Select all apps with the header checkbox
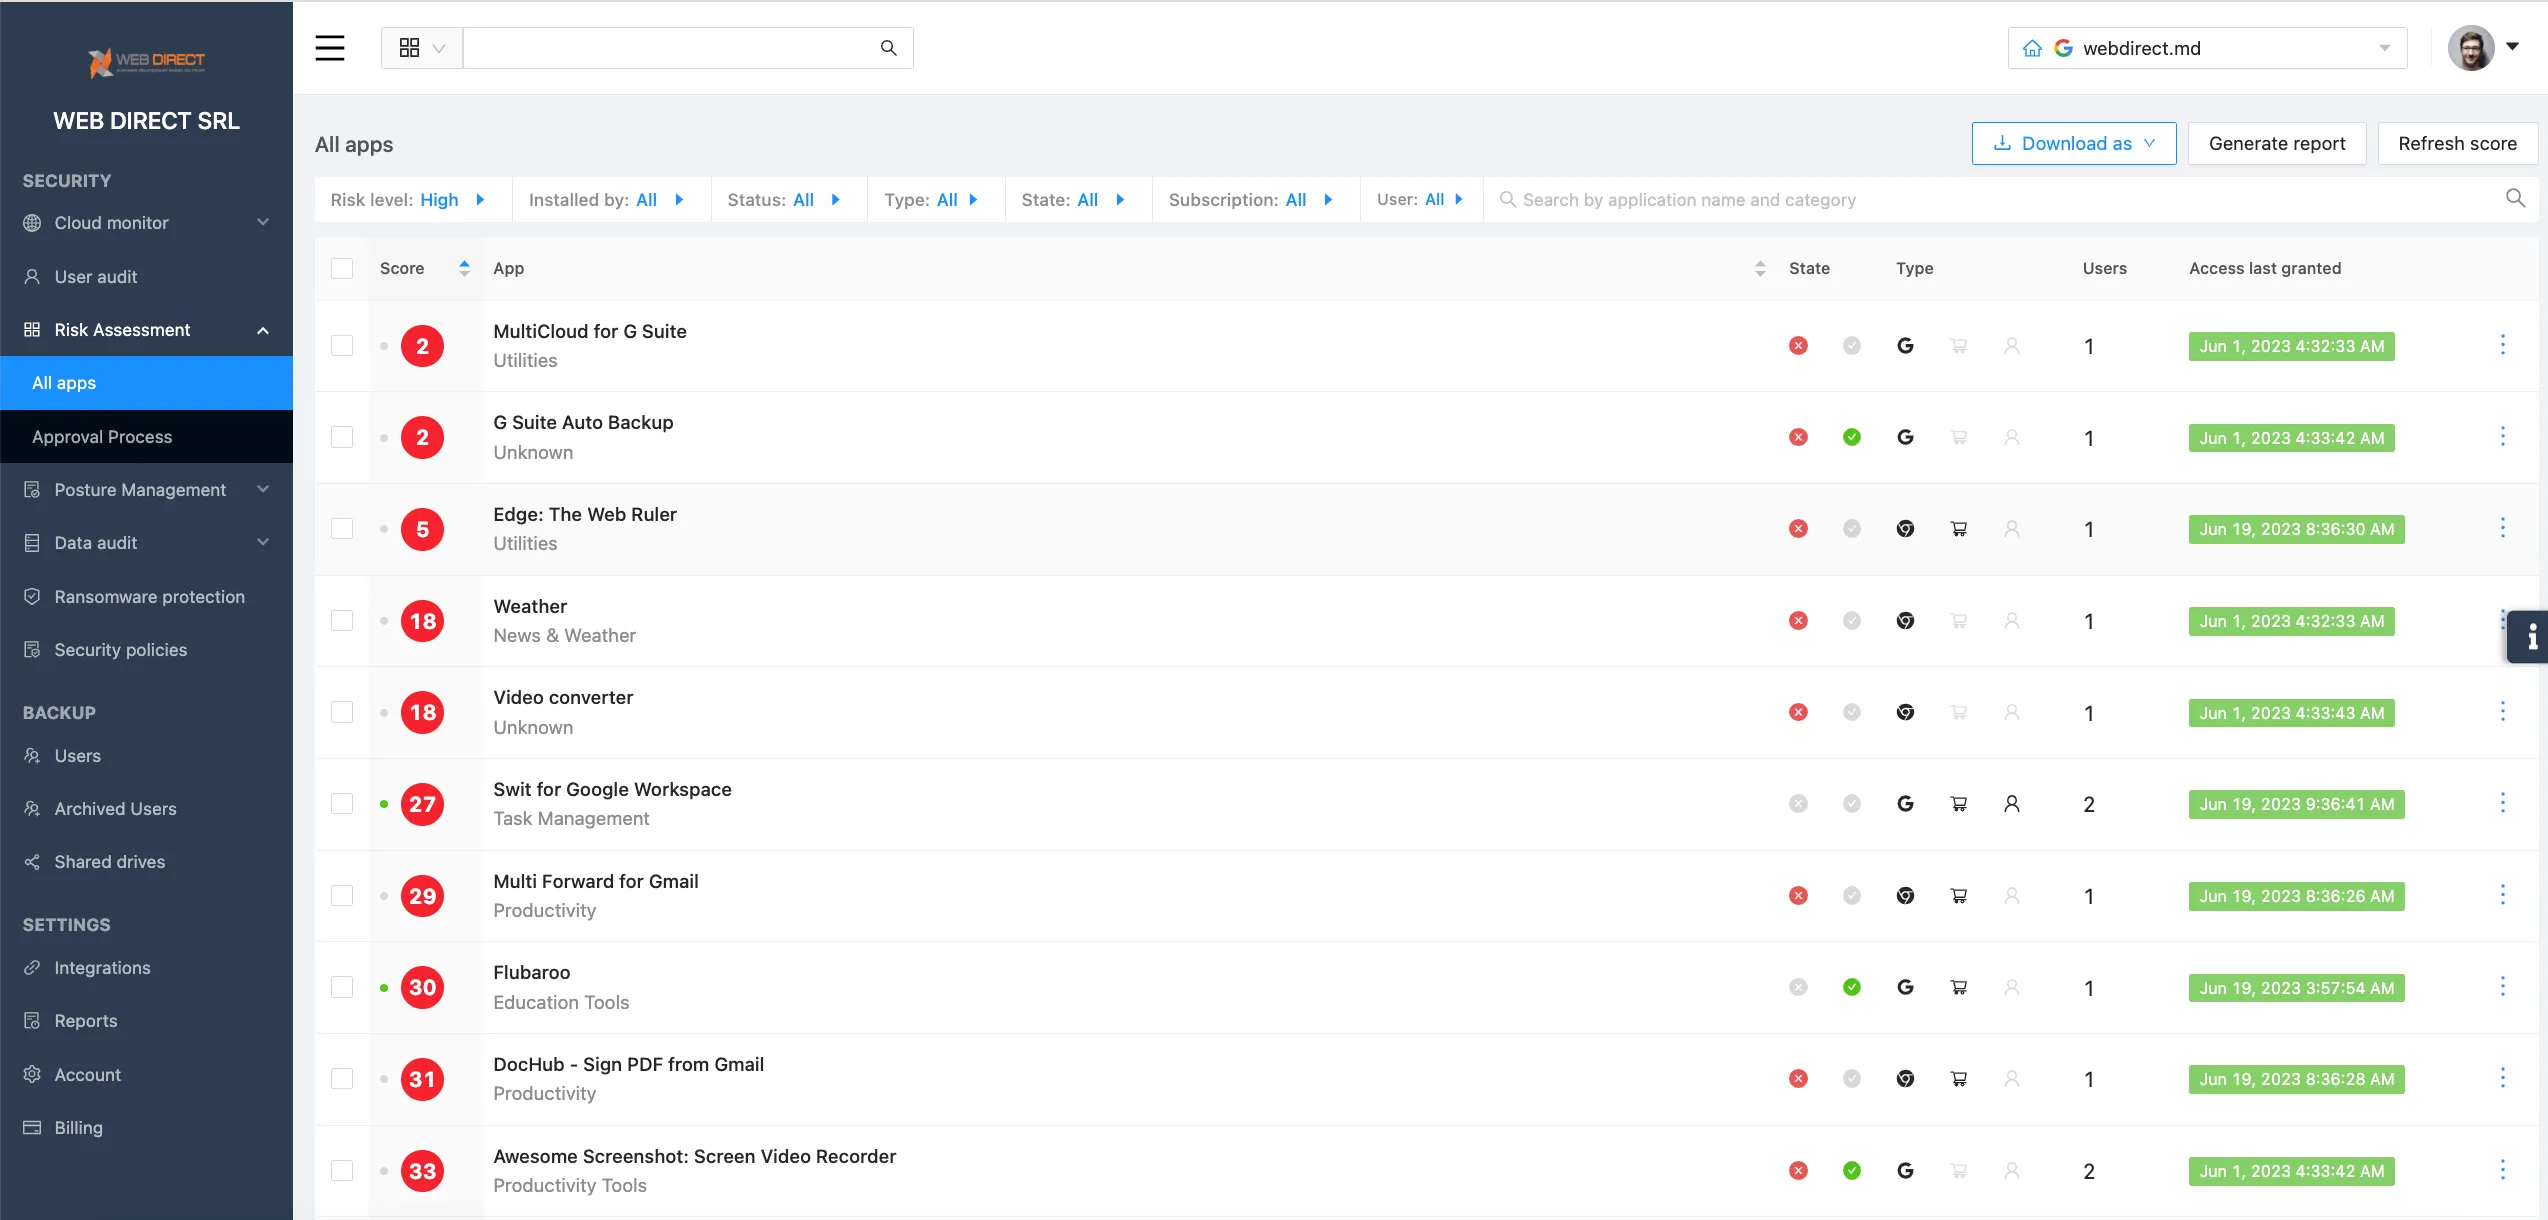 (342, 268)
